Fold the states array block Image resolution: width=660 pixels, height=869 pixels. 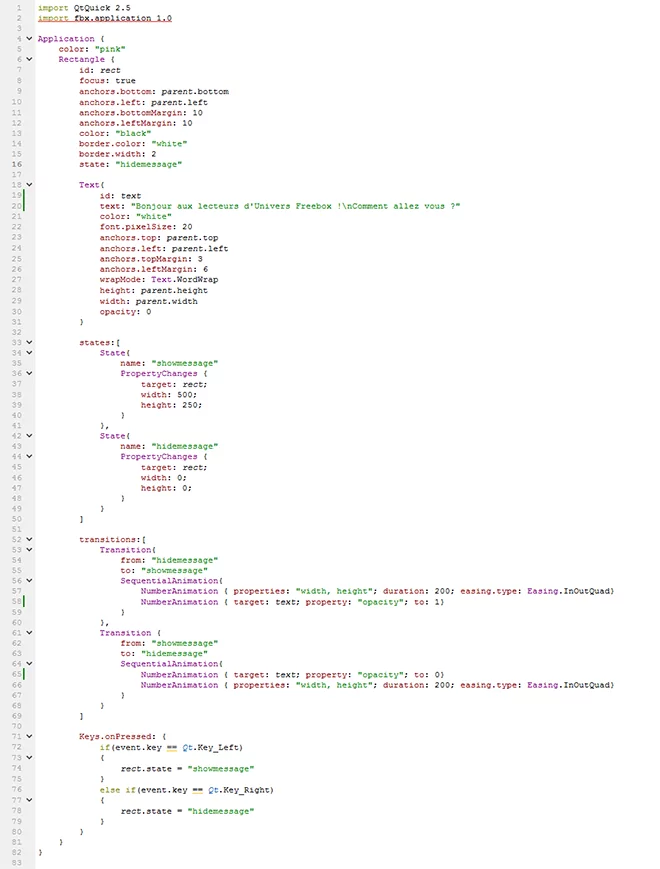click(29, 342)
